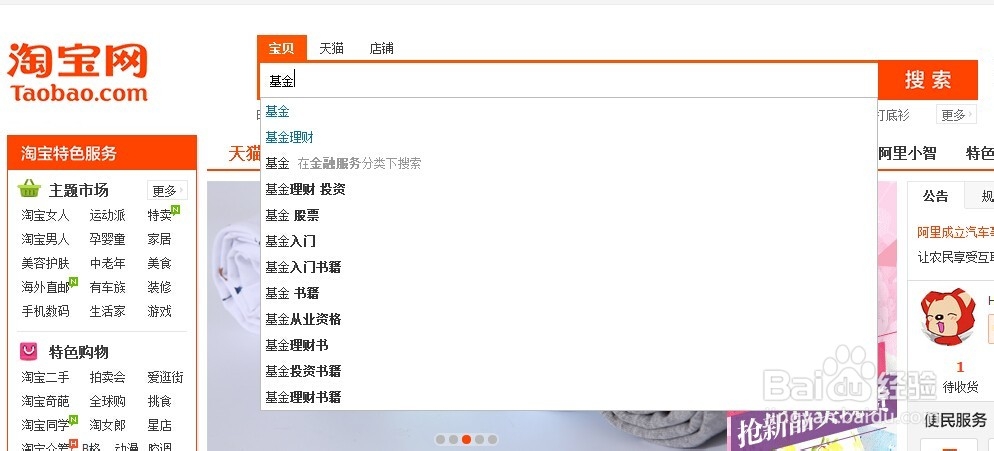Open the 特卖 category link
This screenshot has width=994, height=451.
coord(160,215)
